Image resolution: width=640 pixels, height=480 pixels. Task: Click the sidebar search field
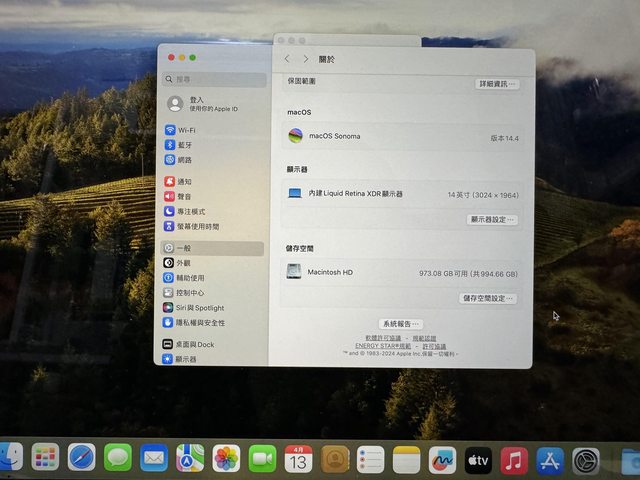coord(214,79)
